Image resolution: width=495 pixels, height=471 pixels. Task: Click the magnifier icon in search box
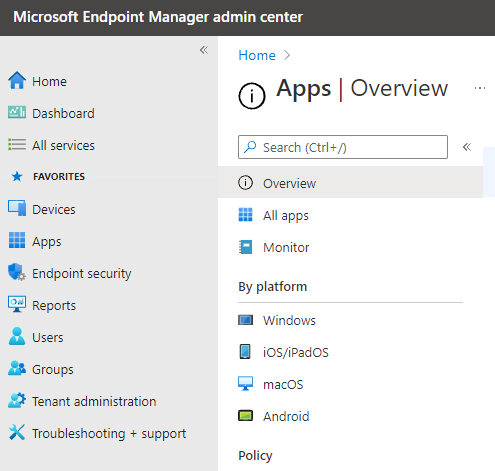[250, 147]
